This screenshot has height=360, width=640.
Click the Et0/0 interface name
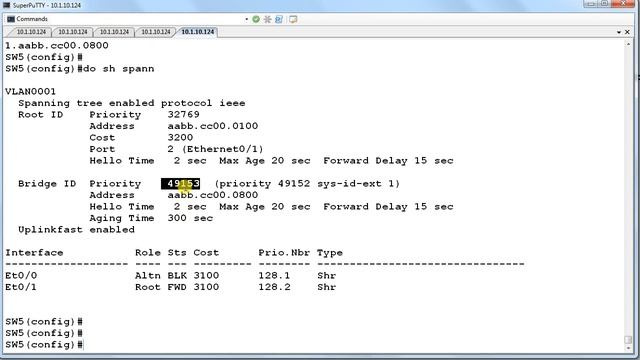(x=21, y=276)
